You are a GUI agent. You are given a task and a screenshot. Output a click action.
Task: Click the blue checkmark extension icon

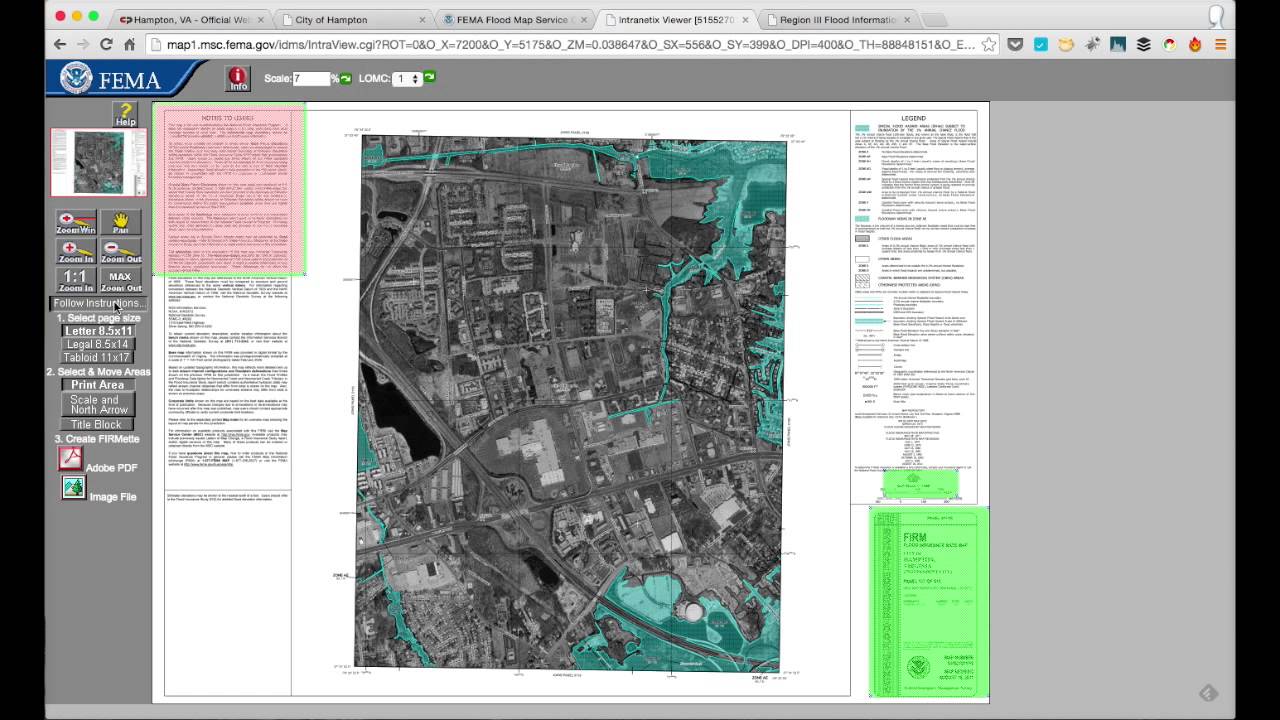(x=1041, y=44)
